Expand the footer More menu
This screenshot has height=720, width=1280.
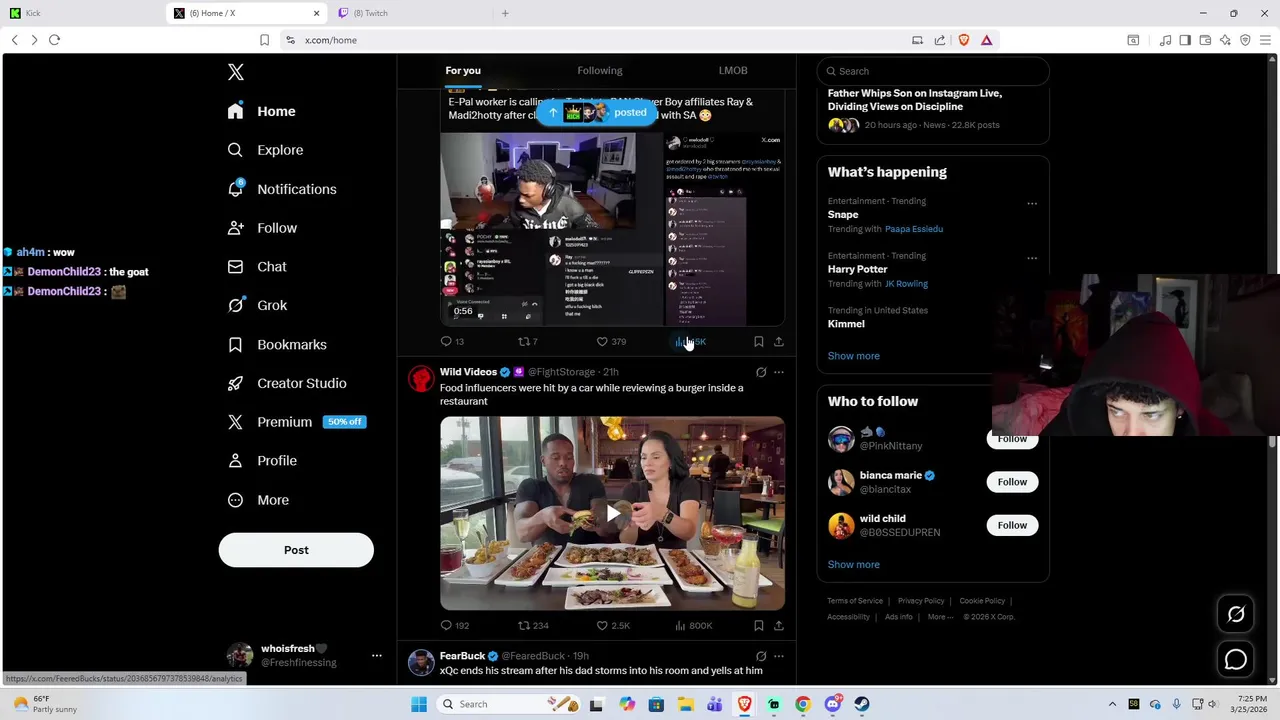coord(939,617)
